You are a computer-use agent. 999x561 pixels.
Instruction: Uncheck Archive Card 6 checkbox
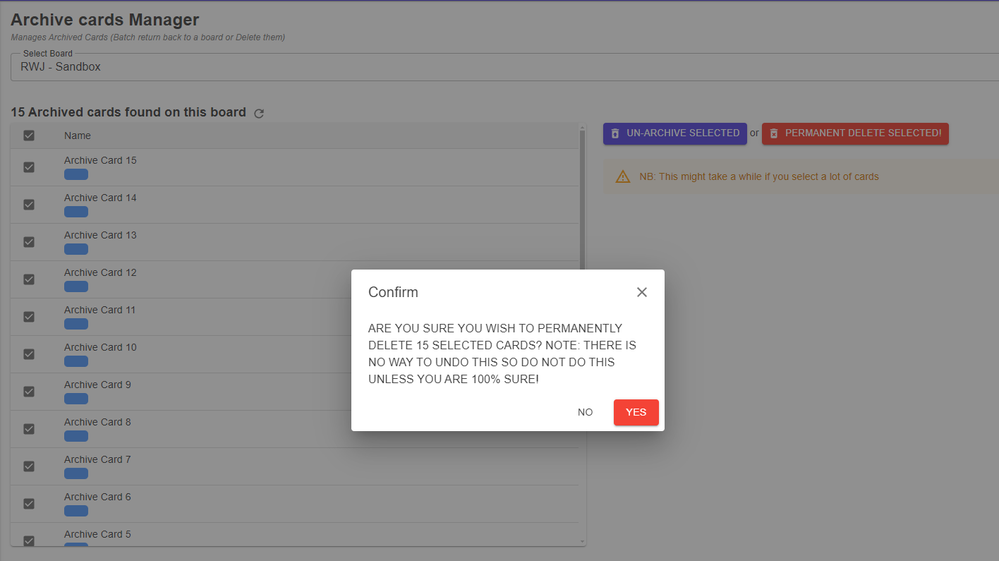click(x=29, y=504)
